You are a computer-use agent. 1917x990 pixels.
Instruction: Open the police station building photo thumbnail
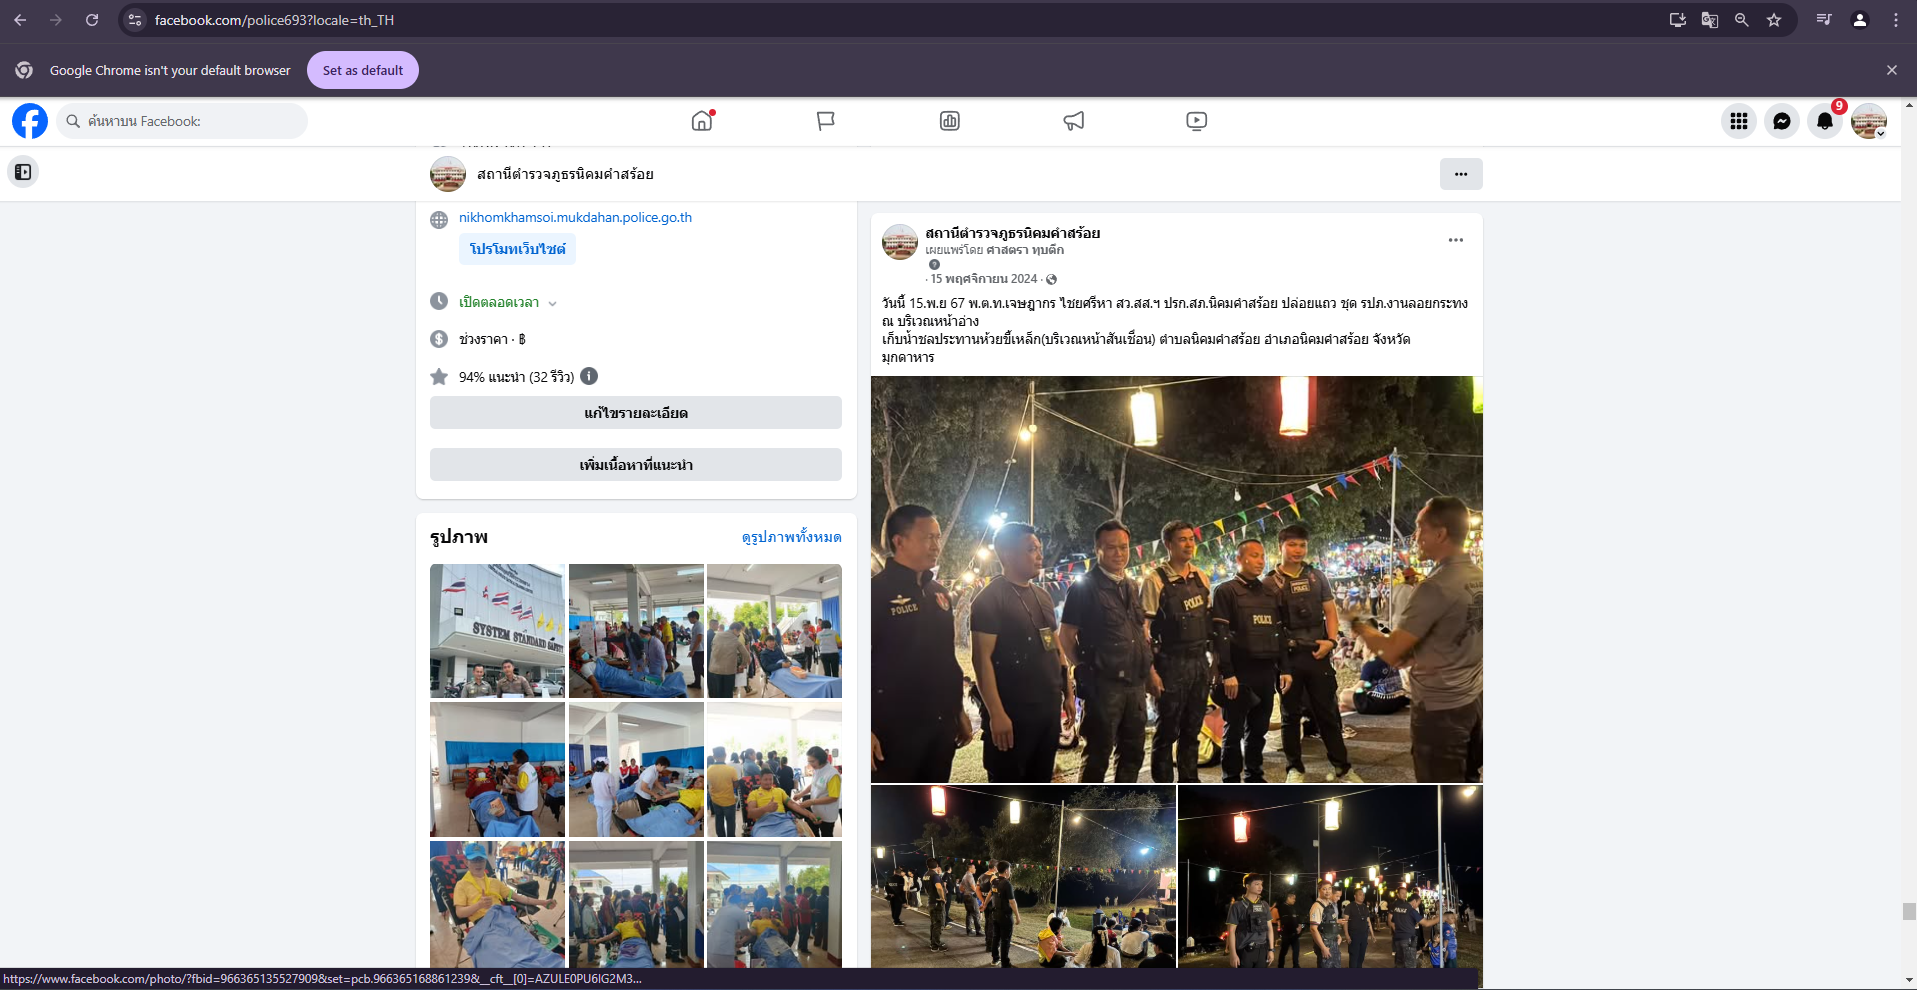pos(497,631)
